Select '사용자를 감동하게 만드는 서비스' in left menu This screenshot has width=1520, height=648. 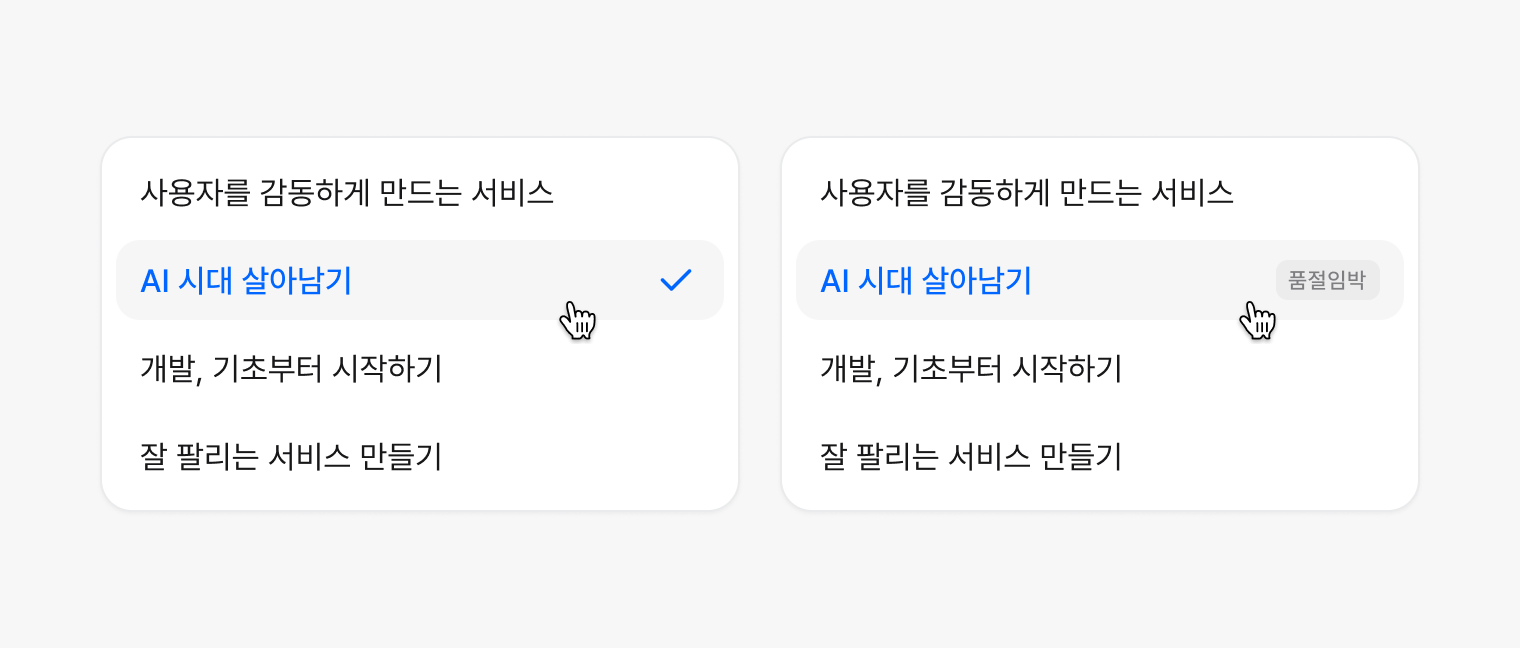(347, 192)
